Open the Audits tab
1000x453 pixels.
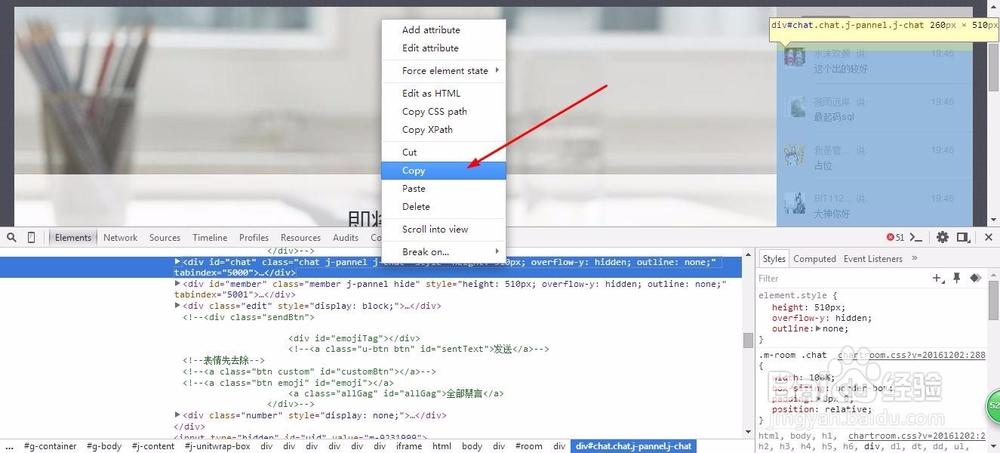coord(346,237)
